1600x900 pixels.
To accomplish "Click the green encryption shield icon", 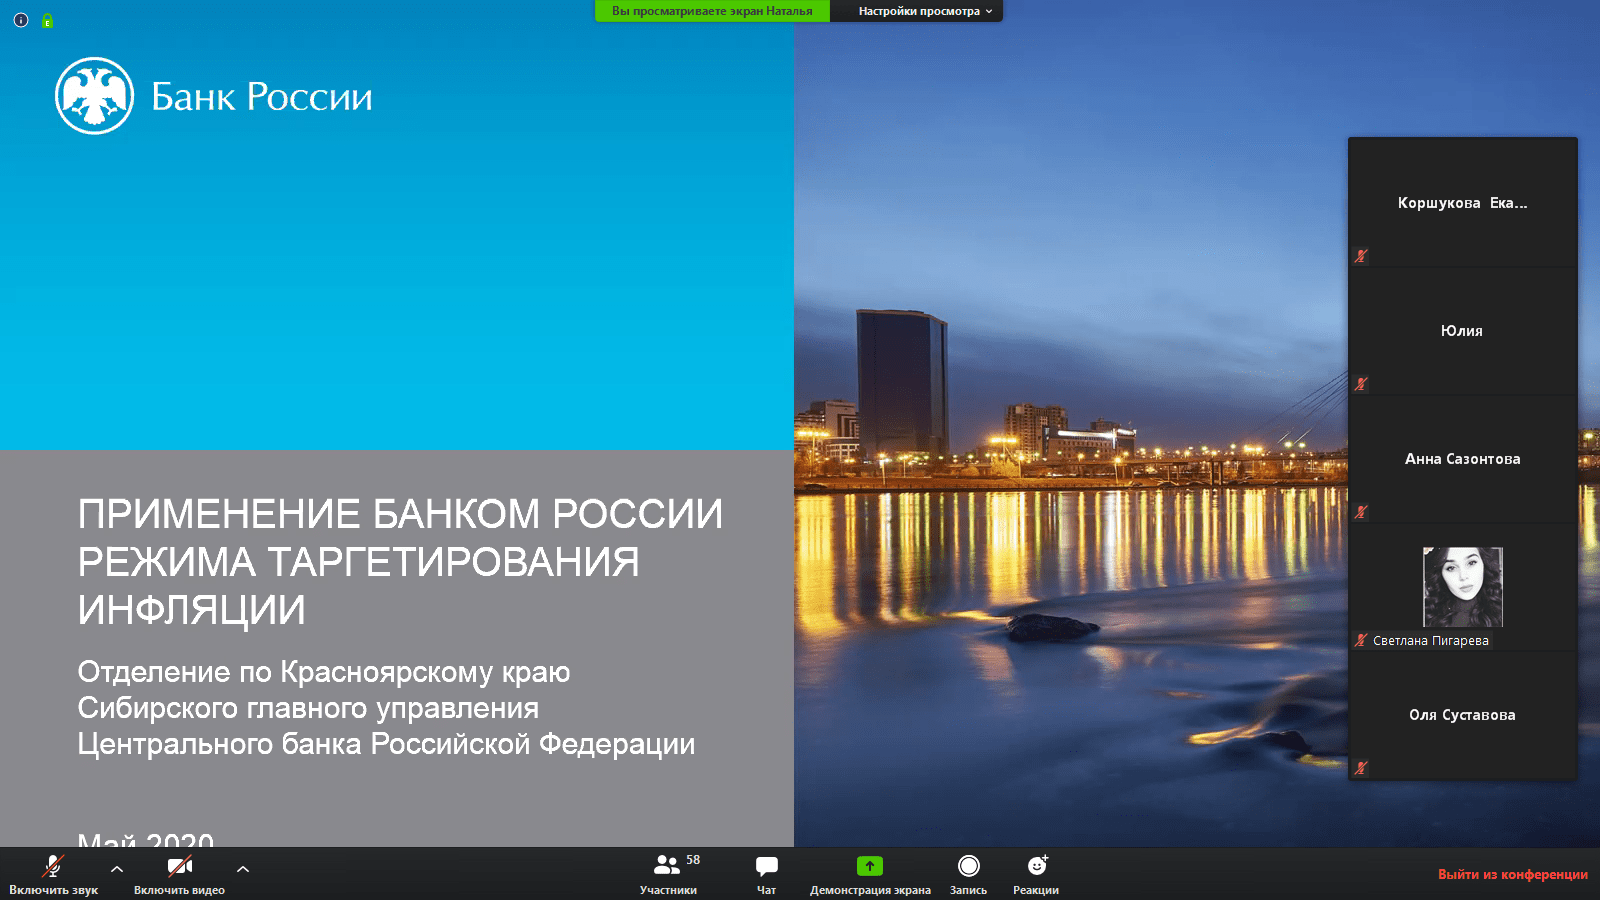I will pos(47,20).
